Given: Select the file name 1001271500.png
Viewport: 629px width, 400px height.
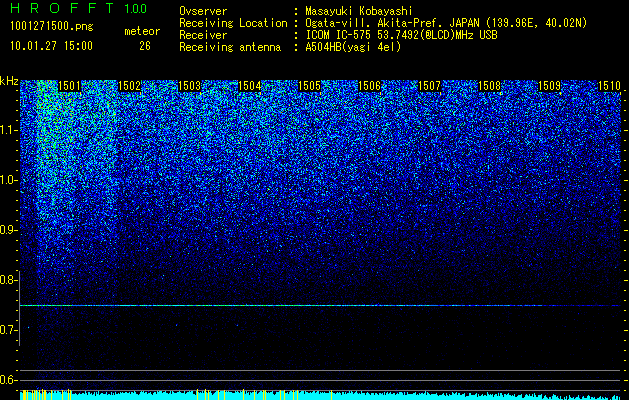Looking at the screenshot, I should click(x=52, y=27).
